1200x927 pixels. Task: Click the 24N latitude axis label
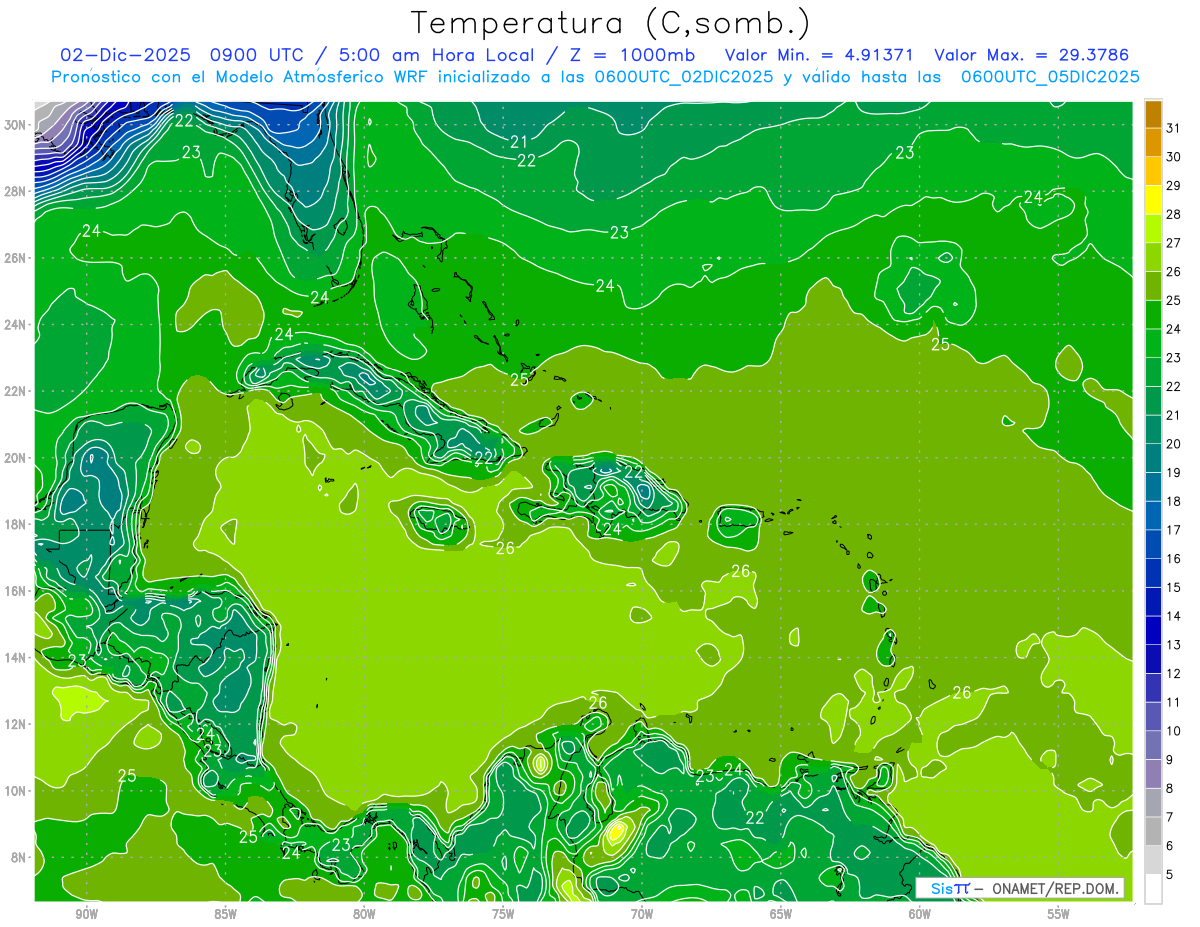coord(16,325)
